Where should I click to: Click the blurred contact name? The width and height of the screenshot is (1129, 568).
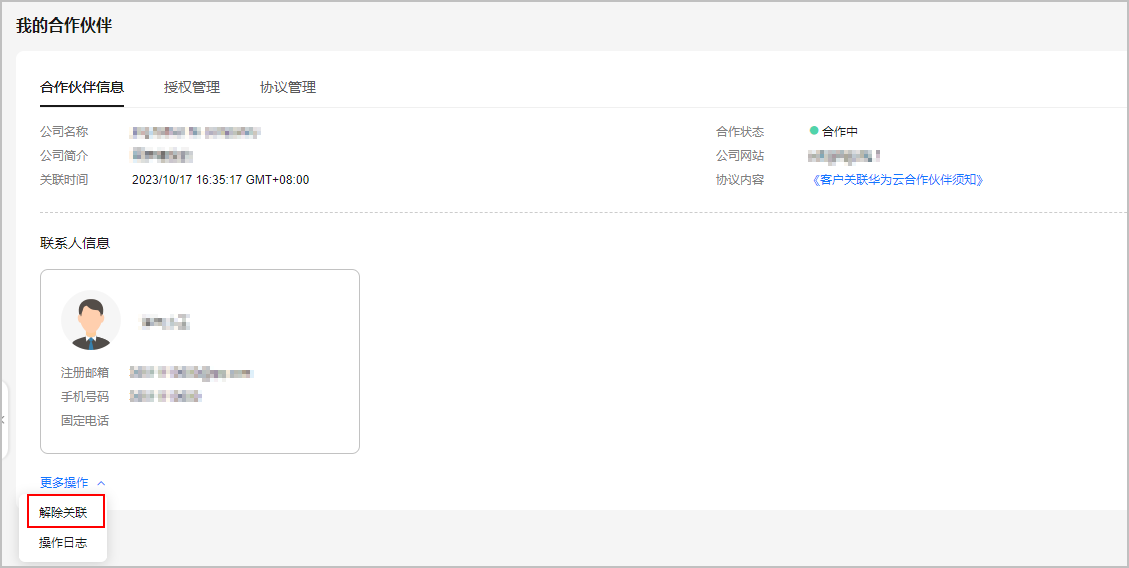[166, 322]
